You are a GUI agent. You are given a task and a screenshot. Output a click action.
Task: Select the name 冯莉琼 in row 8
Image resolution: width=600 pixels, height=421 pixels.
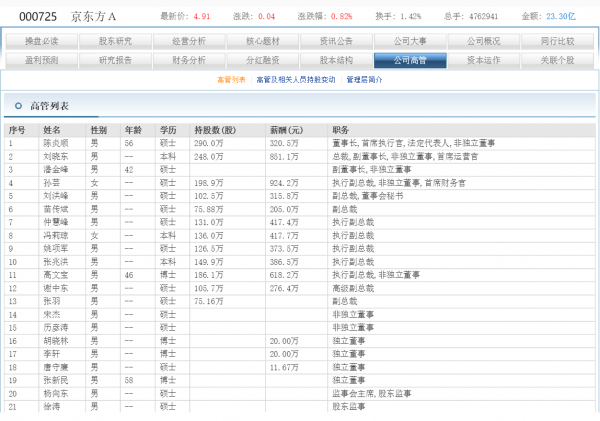point(56,236)
